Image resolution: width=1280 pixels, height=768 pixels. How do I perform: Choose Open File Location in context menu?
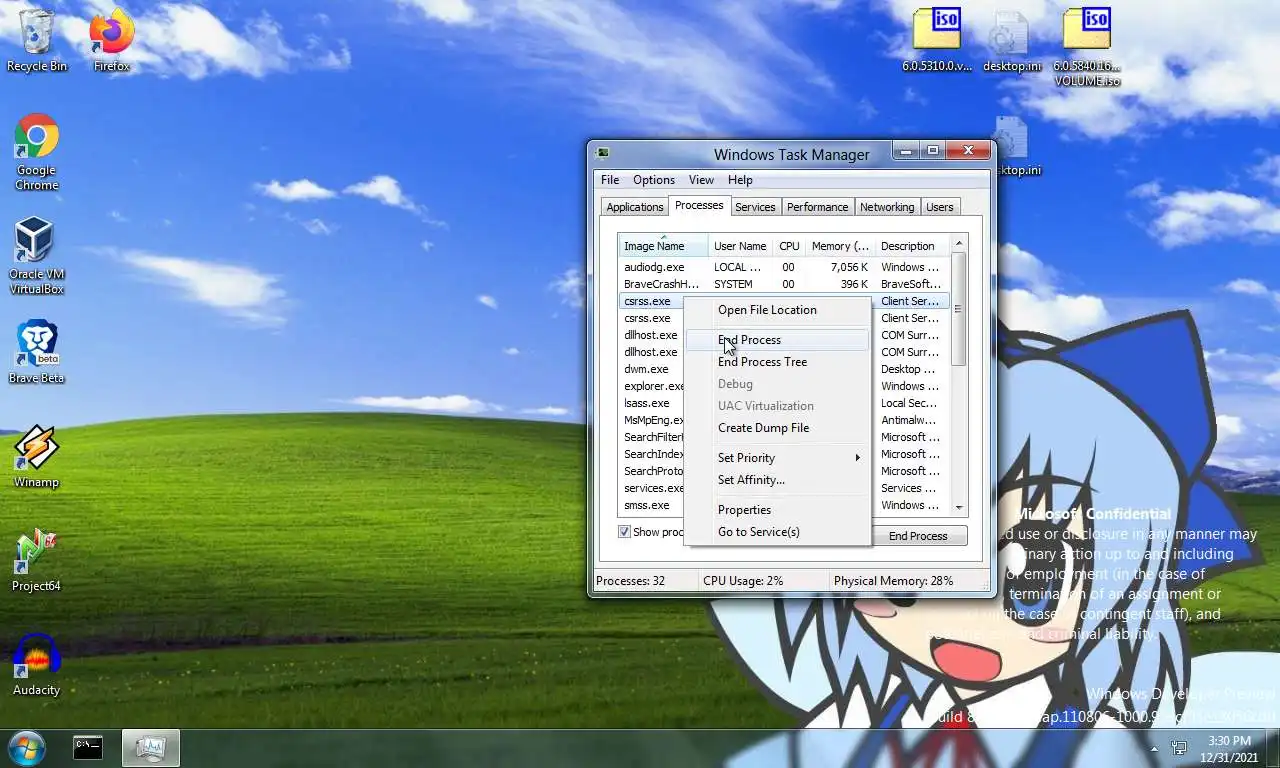pos(777,310)
